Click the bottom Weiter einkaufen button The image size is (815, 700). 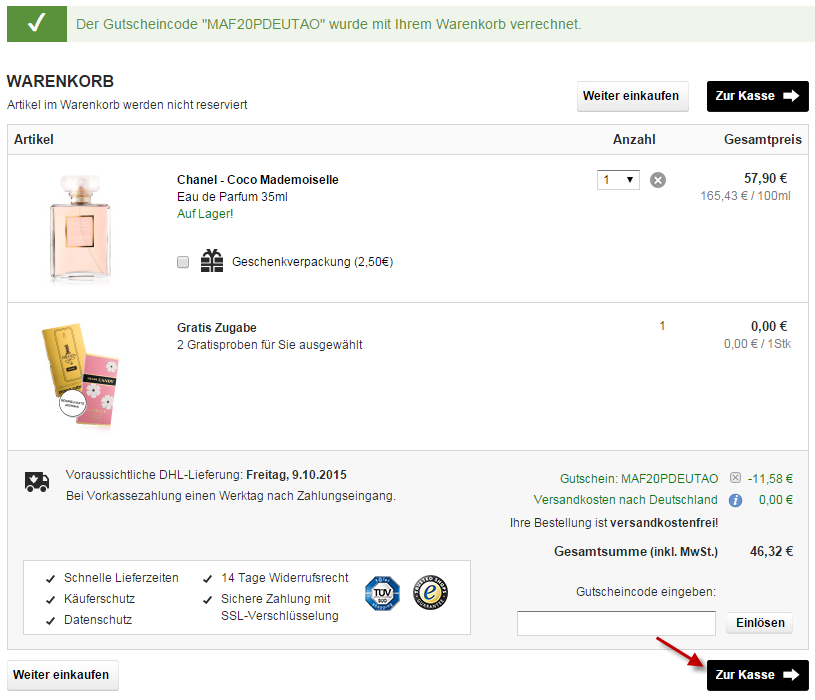tap(62, 675)
